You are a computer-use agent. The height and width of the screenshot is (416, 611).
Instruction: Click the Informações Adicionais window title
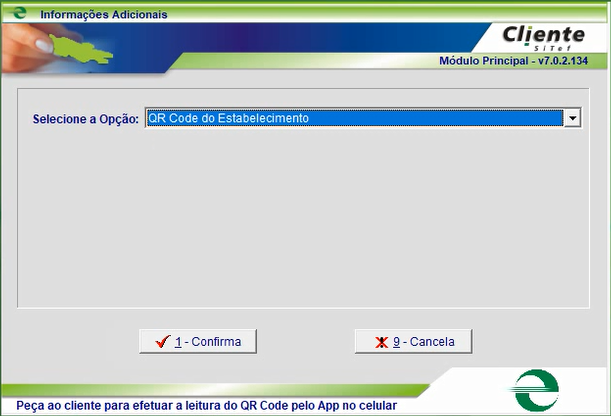tap(103, 15)
